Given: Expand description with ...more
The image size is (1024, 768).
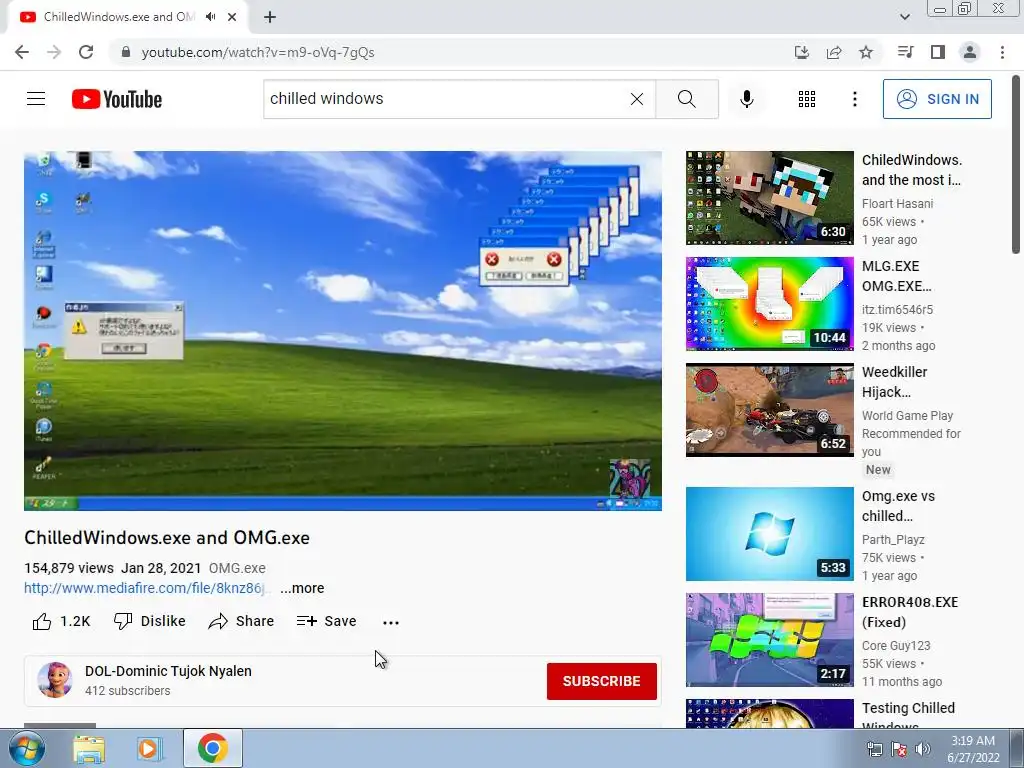Looking at the screenshot, I should point(302,588).
